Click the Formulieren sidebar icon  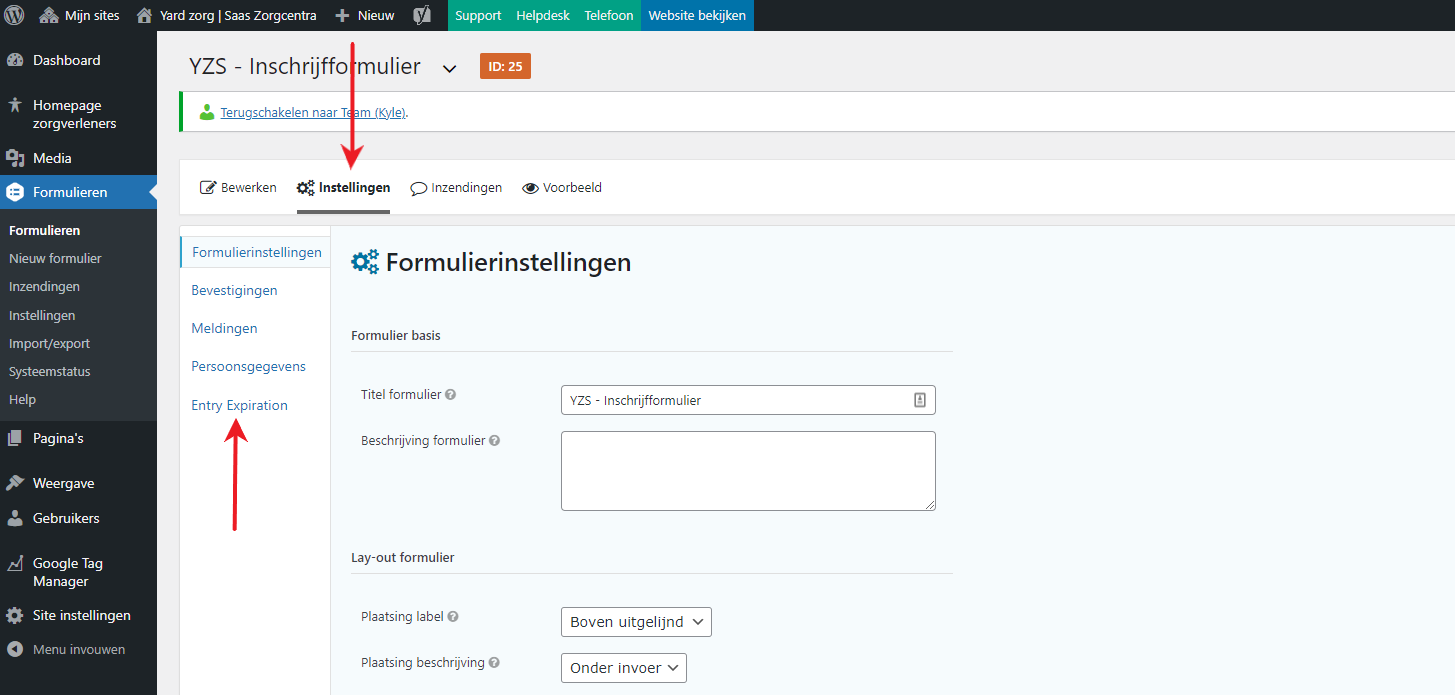click(x=15, y=192)
